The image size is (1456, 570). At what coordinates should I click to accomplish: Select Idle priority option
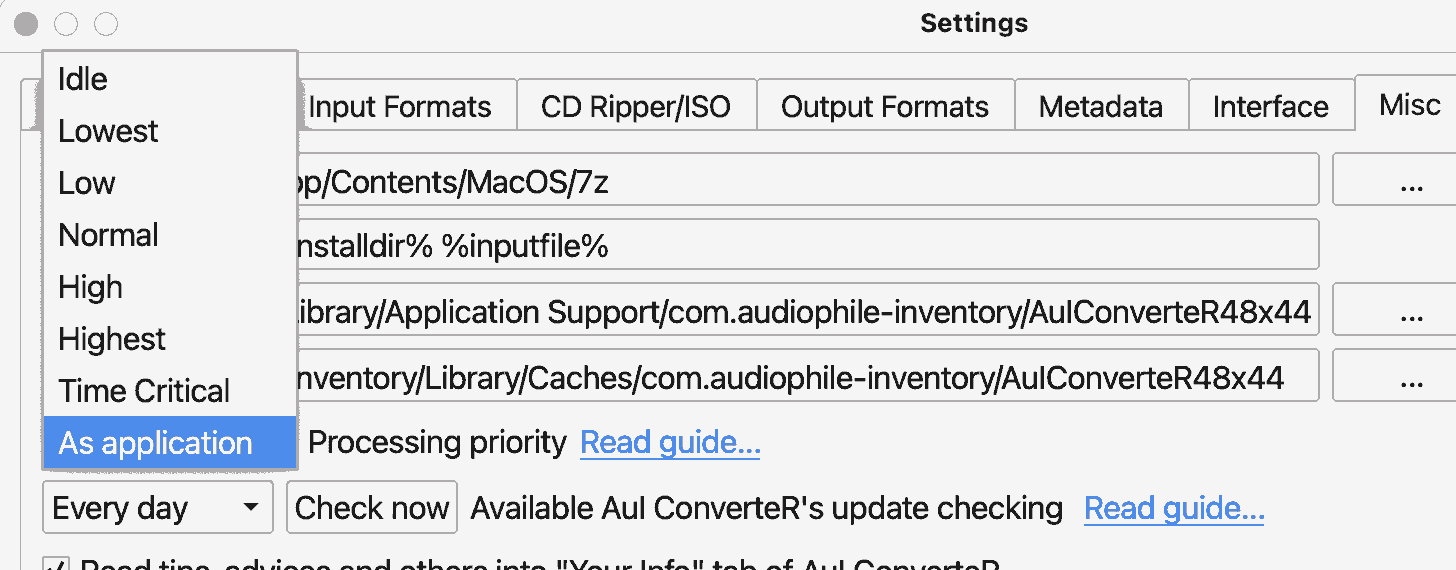click(170, 79)
